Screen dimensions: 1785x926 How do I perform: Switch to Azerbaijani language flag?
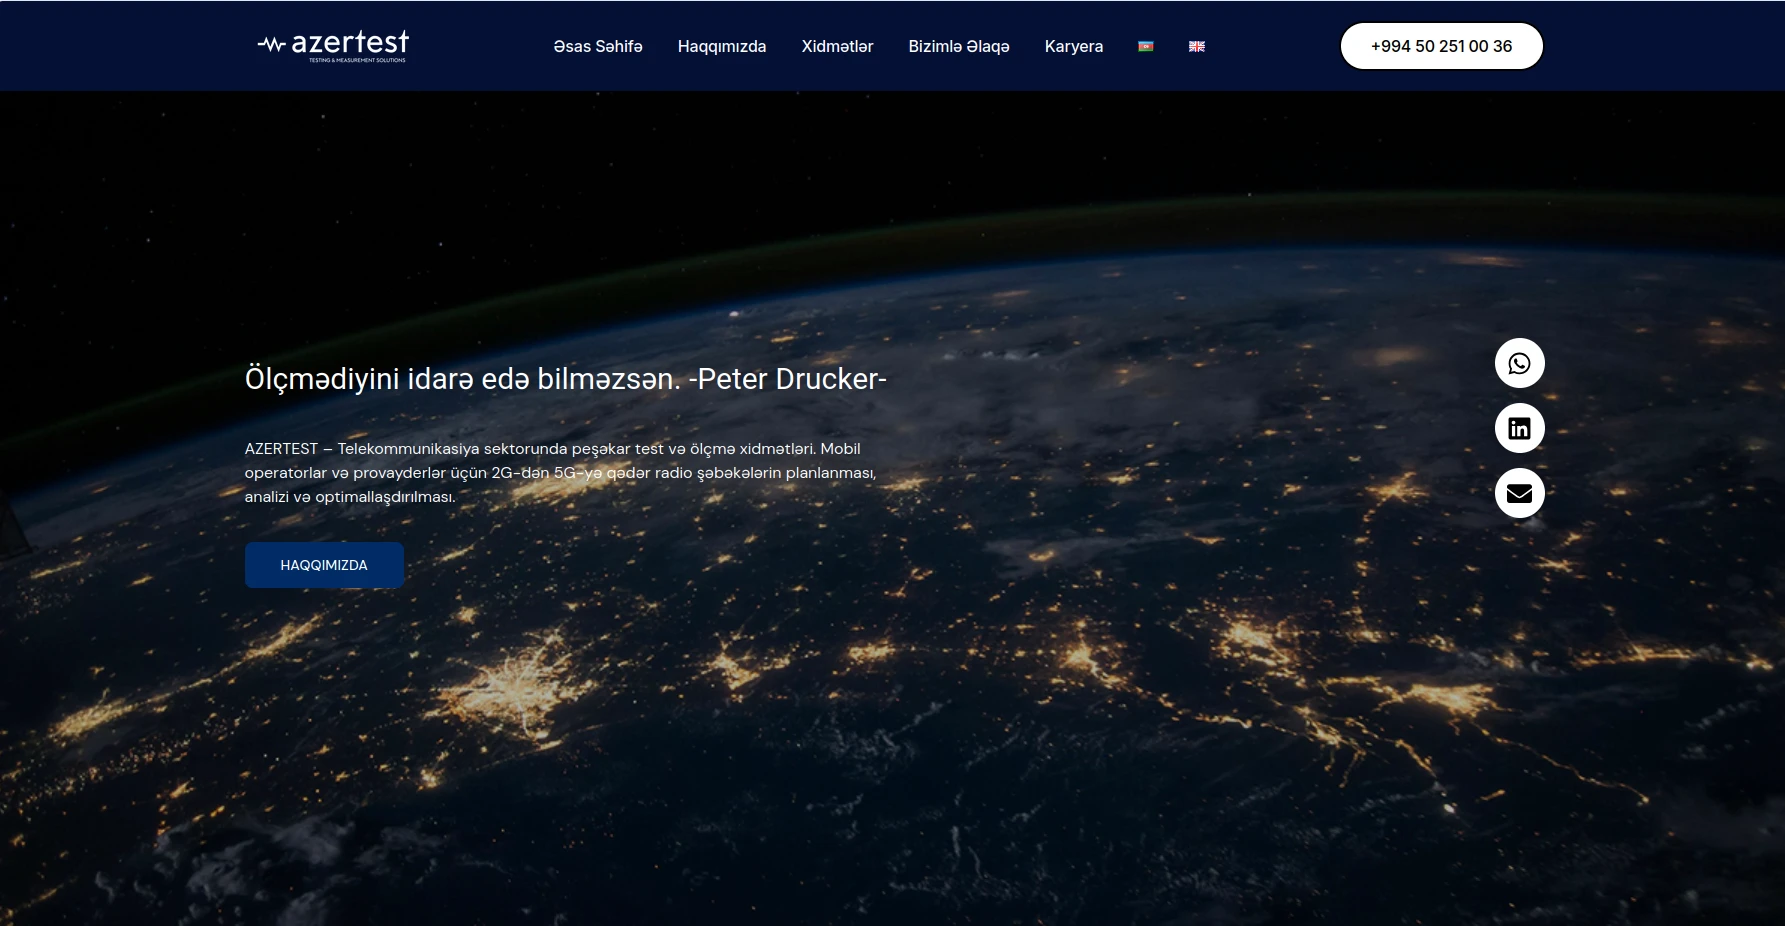[x=1146, y=46]
